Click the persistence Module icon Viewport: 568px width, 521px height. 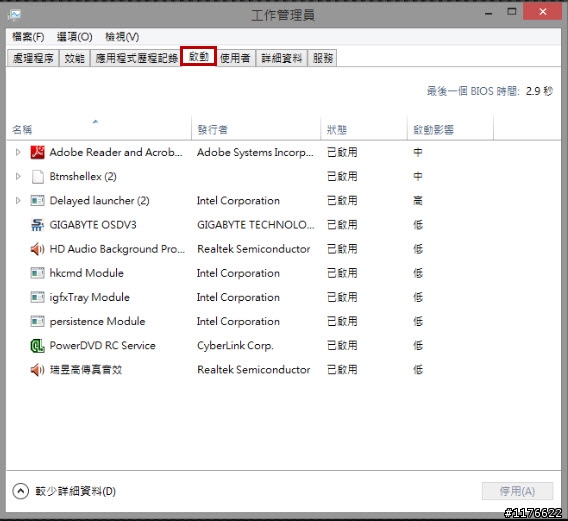pyautogui.click(x=37, y=321)
